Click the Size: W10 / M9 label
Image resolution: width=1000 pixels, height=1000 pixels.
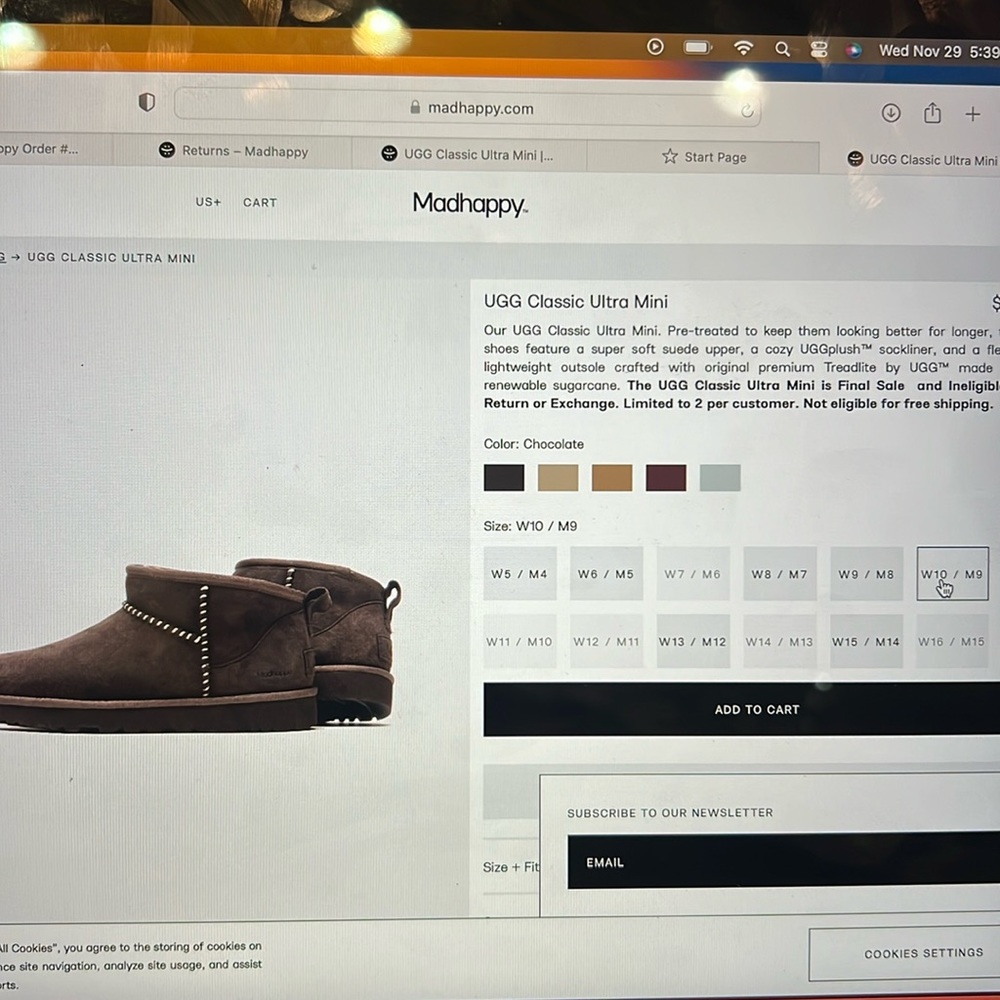531,526
